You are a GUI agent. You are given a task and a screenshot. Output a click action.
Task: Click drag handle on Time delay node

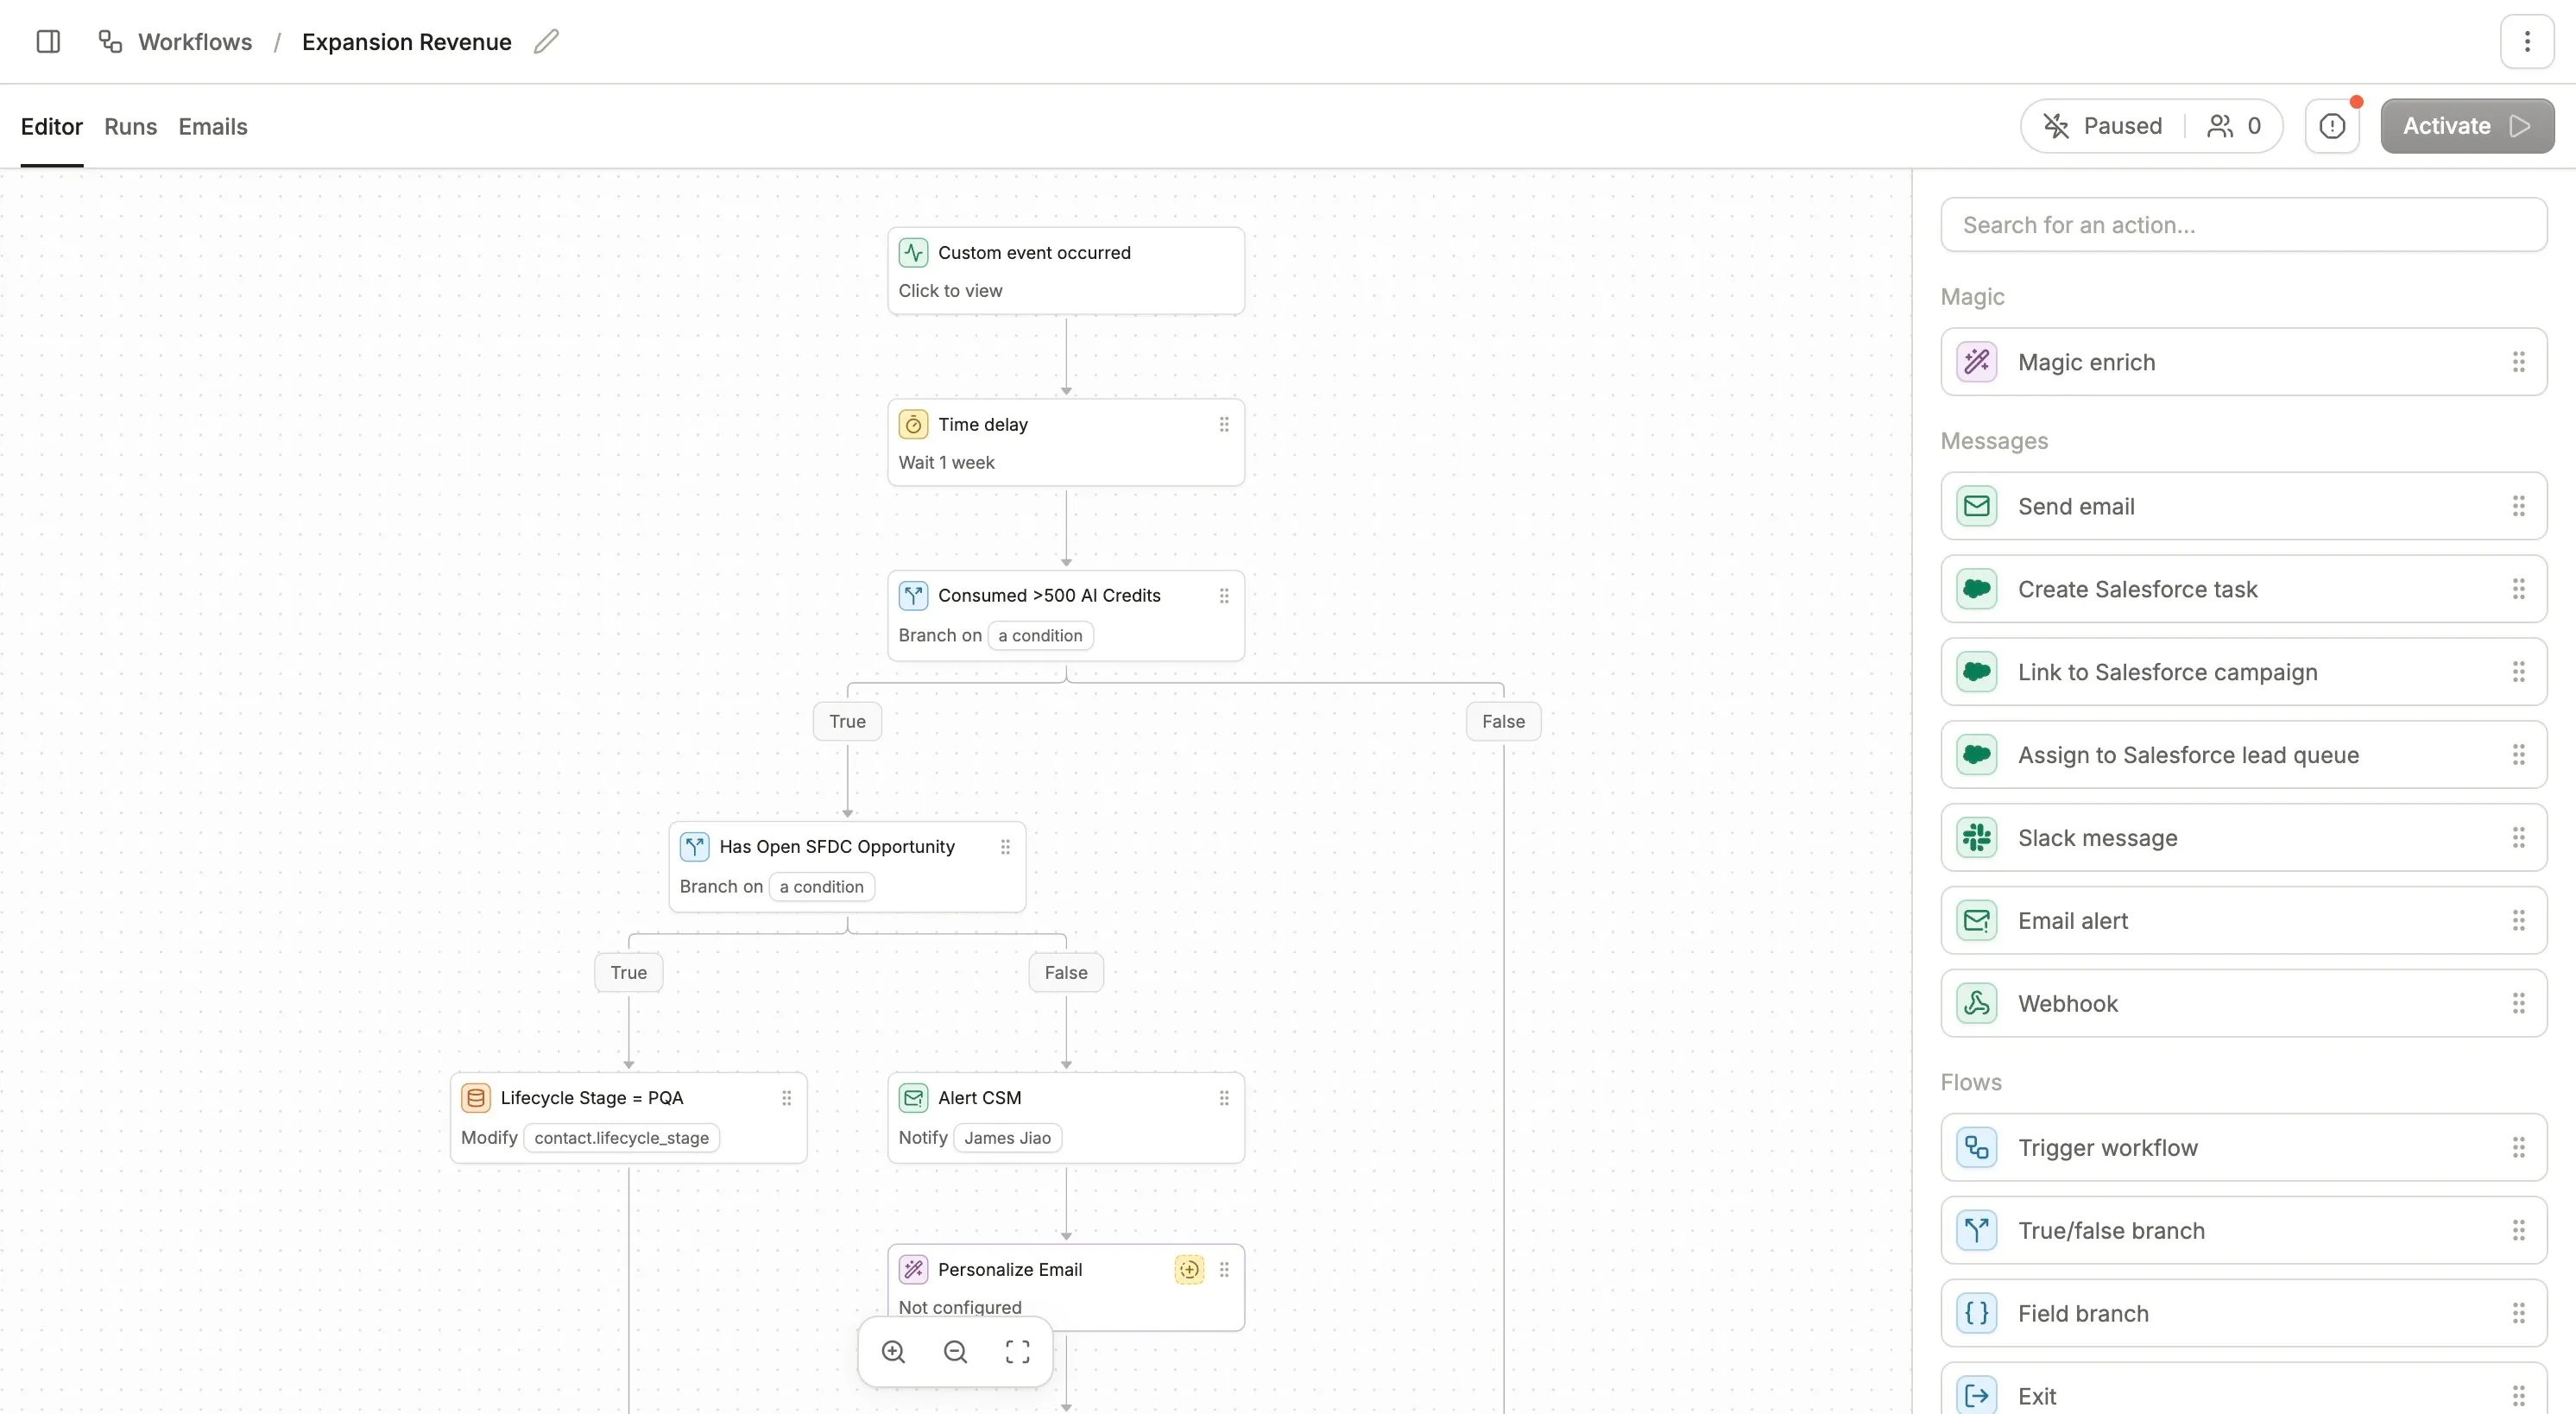coord(1224,425)
